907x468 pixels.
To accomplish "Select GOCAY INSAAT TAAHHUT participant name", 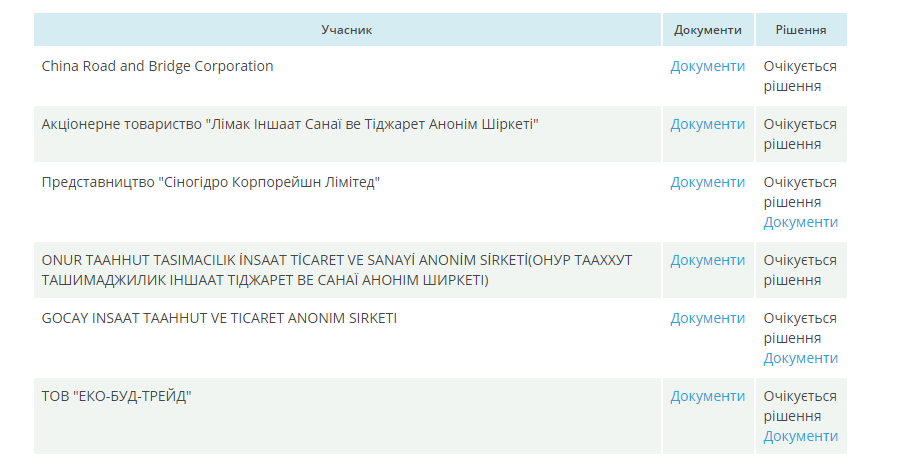I will tap(219, 318).
